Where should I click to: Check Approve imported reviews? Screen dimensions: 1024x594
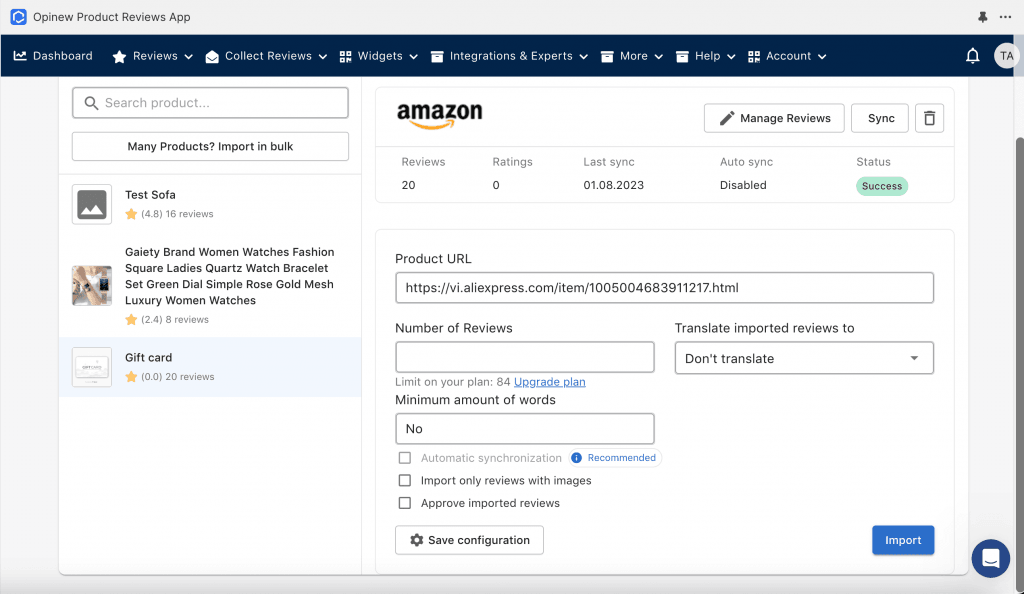point(405,503)
